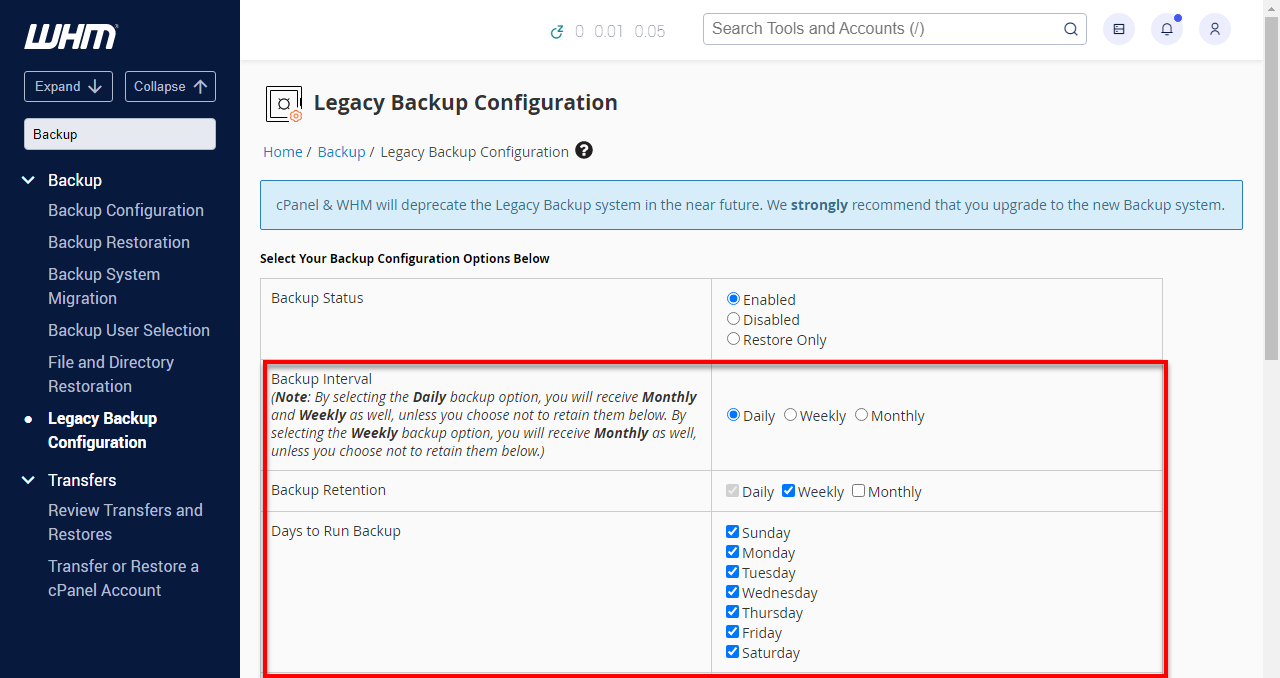Click the magnifier icon in the search bar
The height and width of the screenshot is (678, 1280).
(x=1070, y=29)
